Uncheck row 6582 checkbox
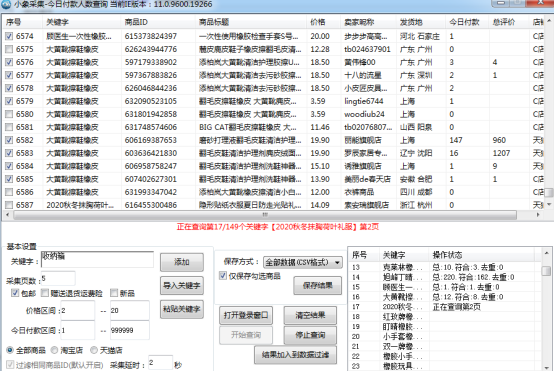 (9, 140)
